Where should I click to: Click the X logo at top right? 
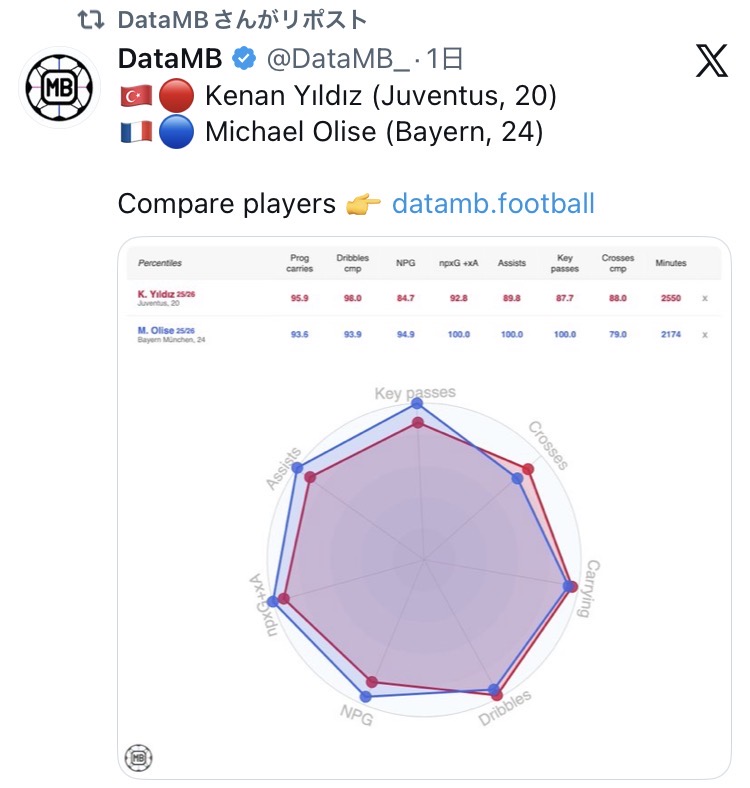(711, 62)
